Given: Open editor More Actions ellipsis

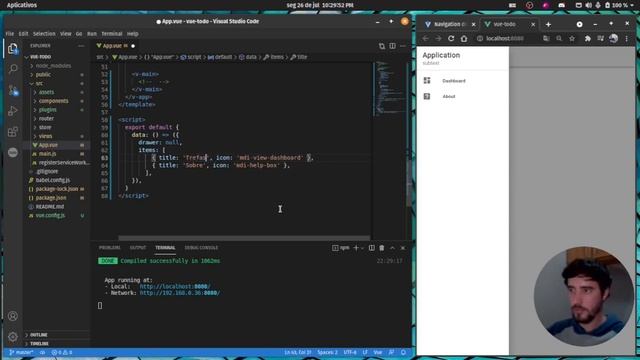Looking at the screenshot, I should pos(403,46).
